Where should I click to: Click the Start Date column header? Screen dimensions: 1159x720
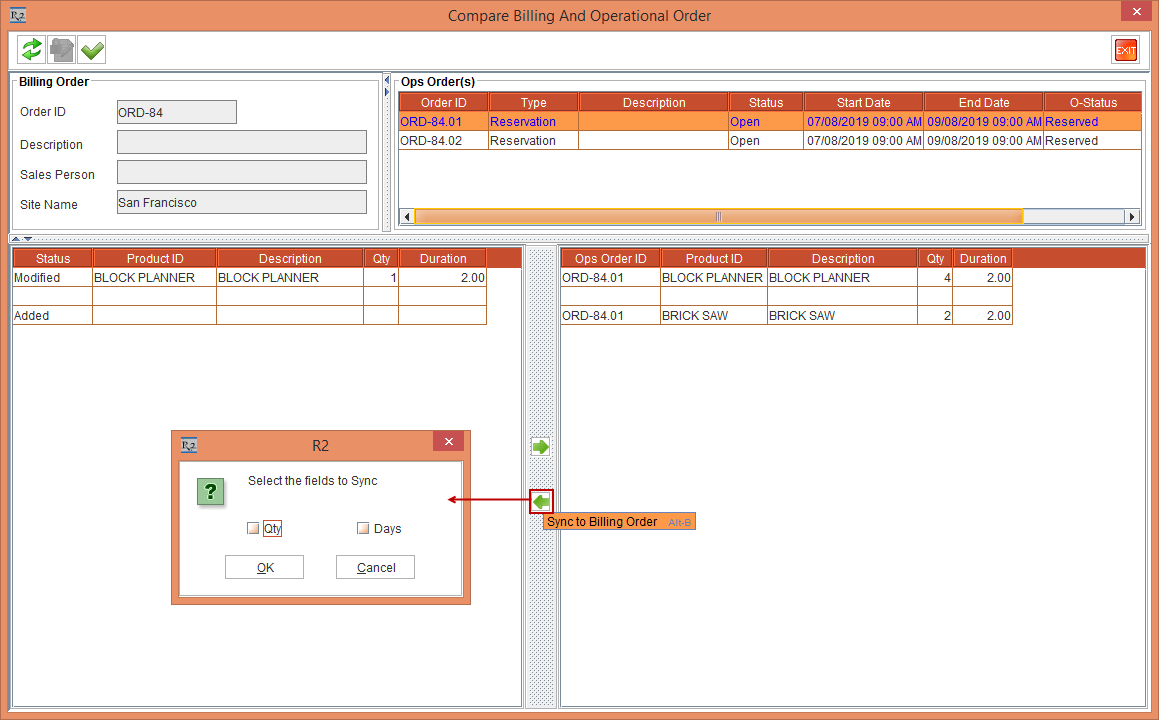[x=862, y=101]
